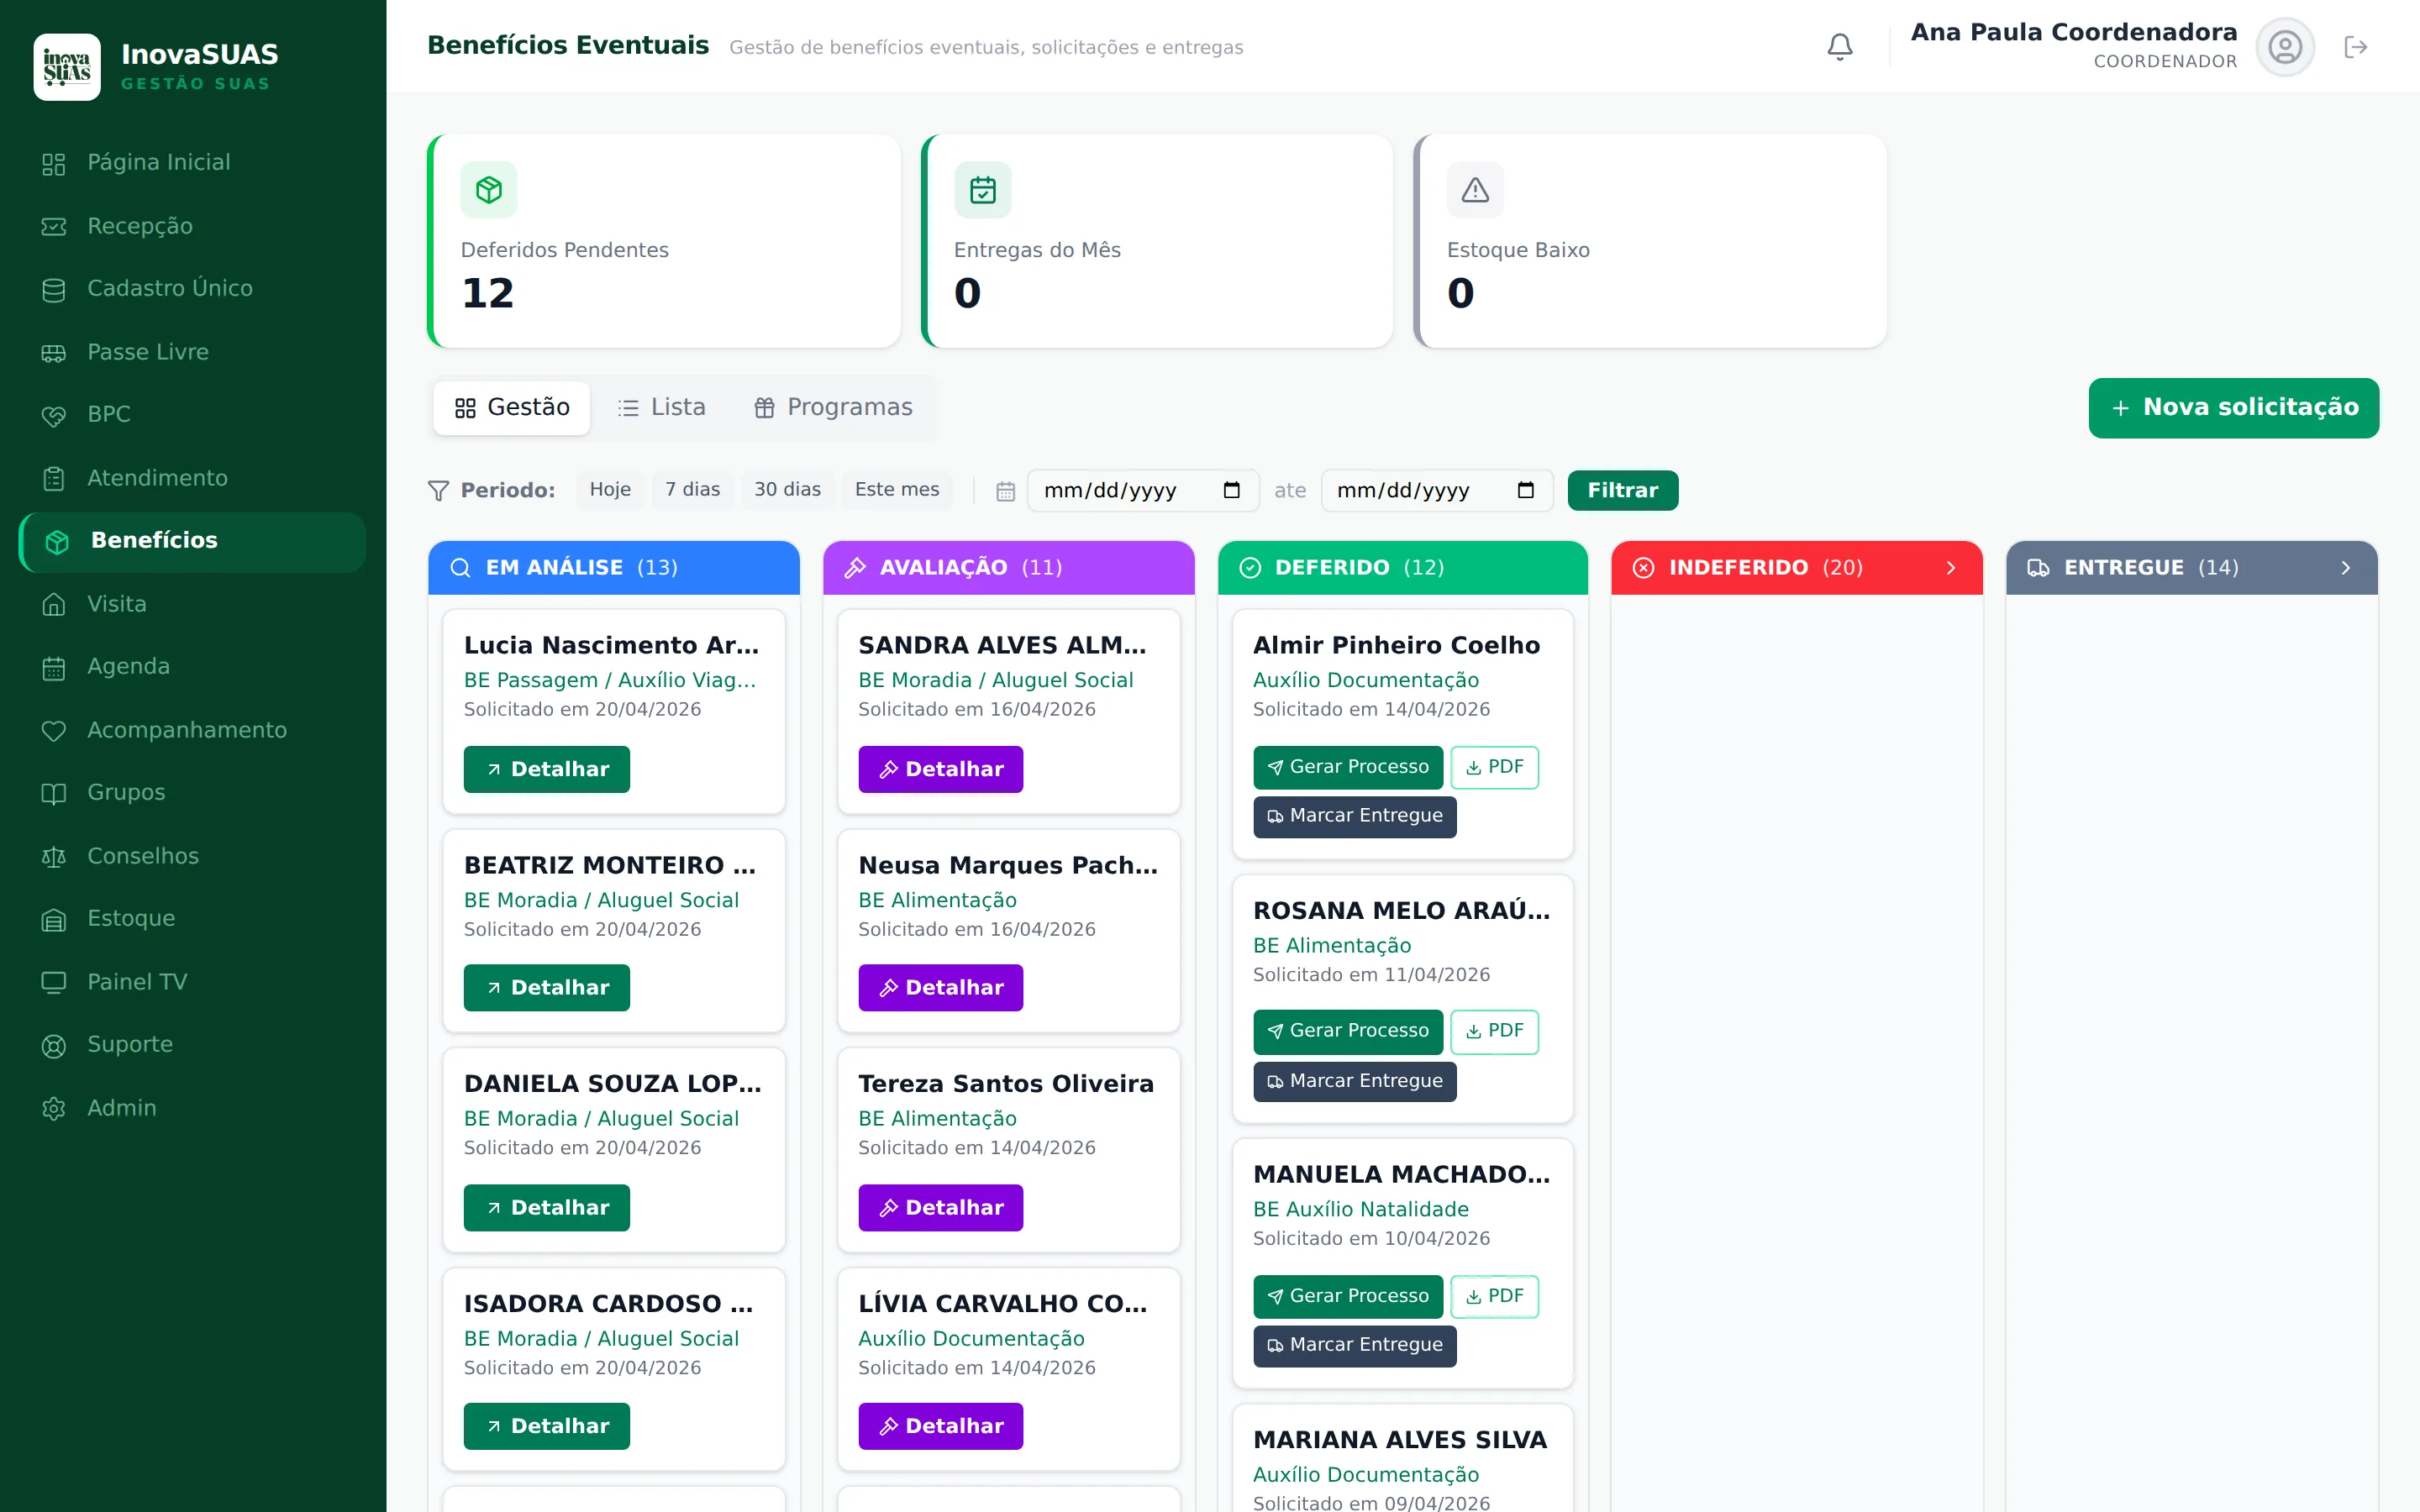2420x1512 pixels.
Task: Open Detalhar for DANIELA SOUZA card
Action: [547, 1208]
